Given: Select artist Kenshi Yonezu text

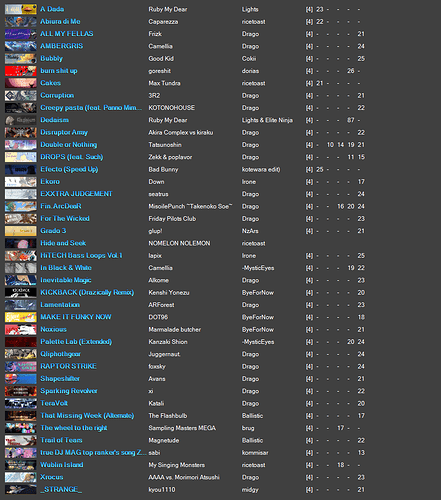Looking at the screenshot, I should tap(169, 293).
